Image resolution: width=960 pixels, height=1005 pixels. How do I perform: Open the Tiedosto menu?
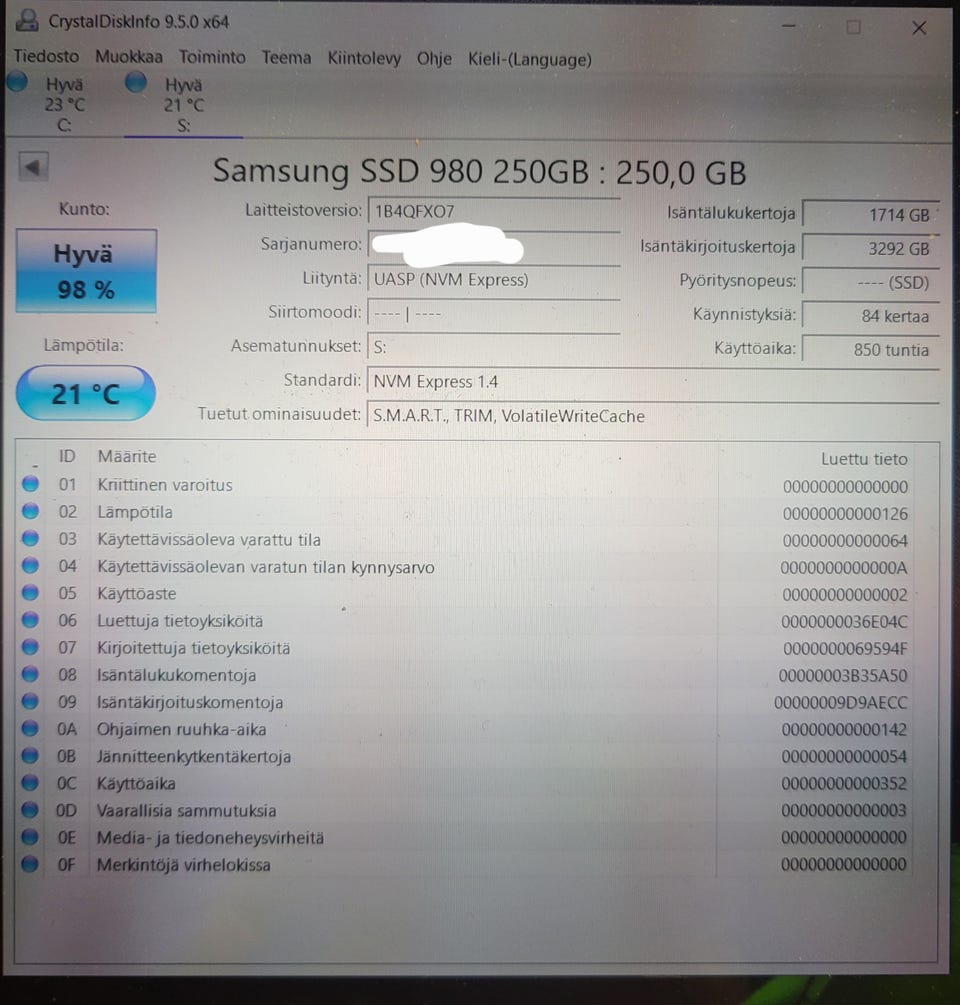46,56
